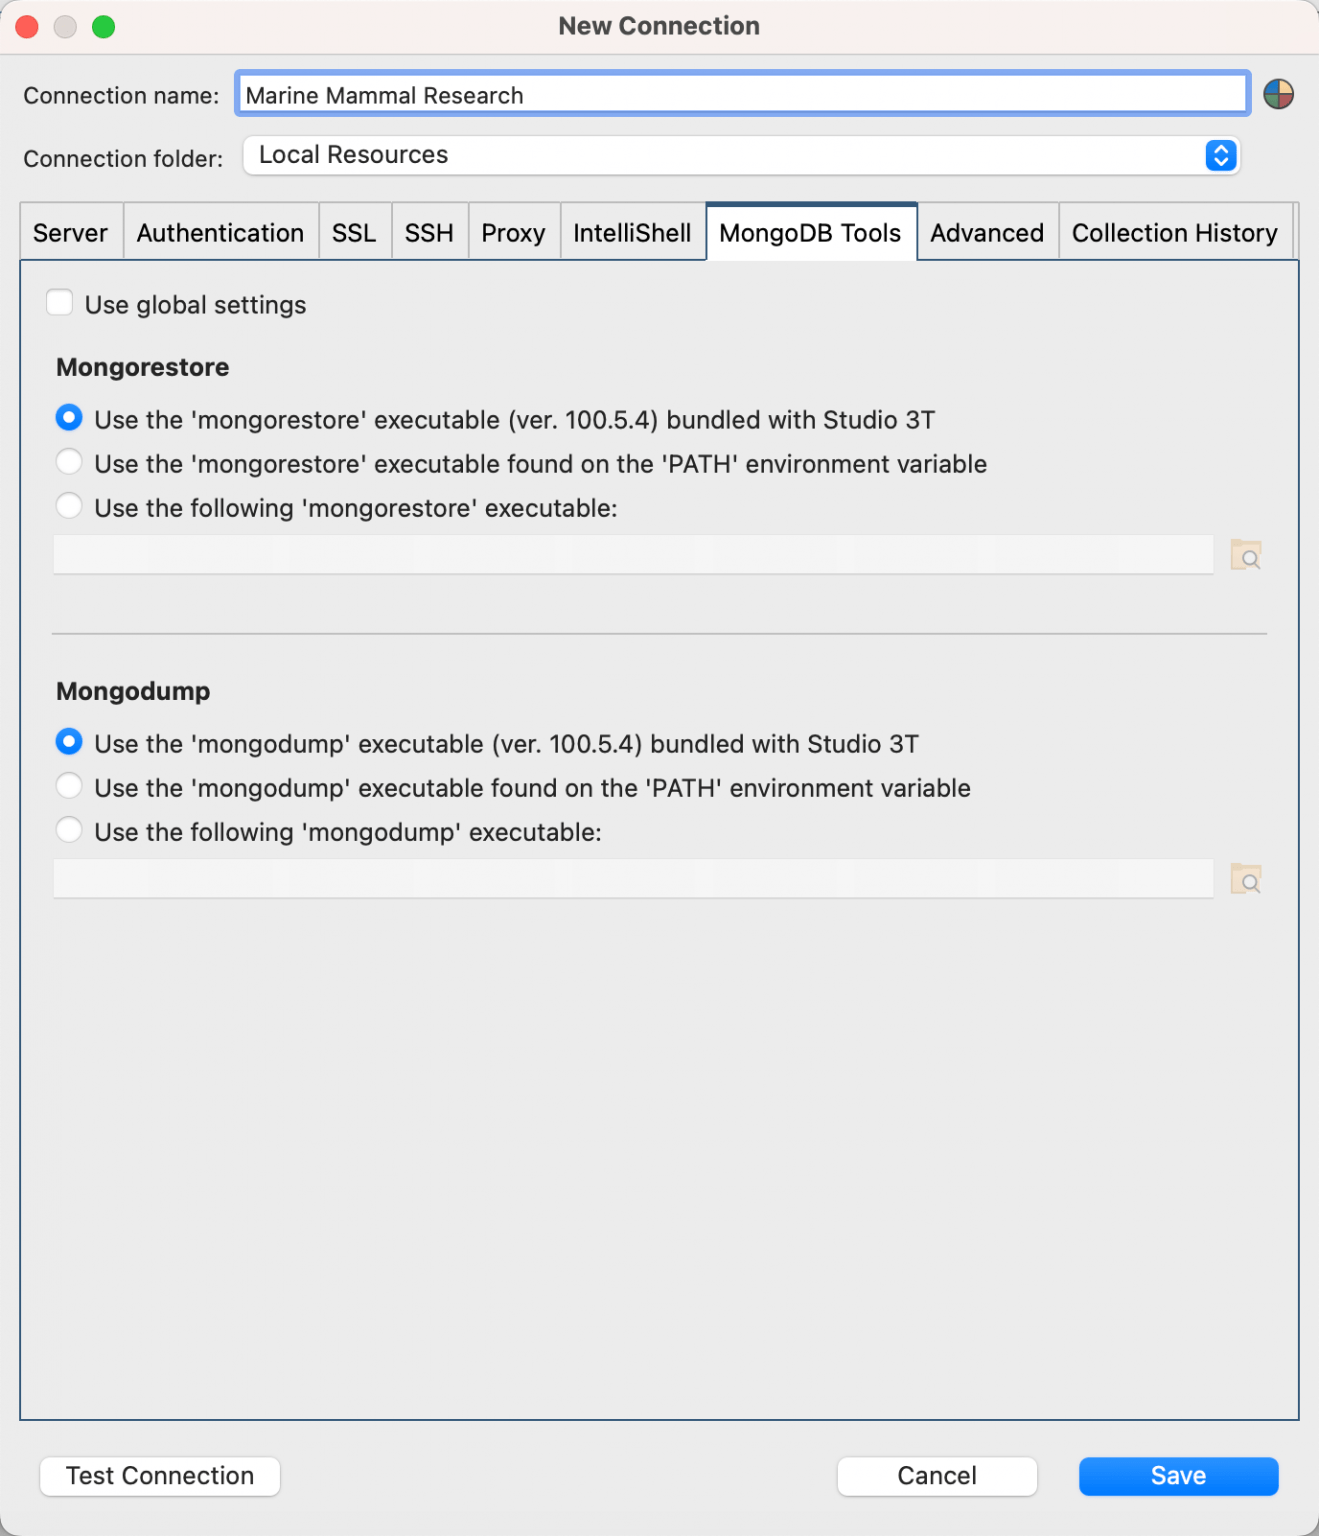The image size is (1319, 1536).
Task: View the Proxy settings tab
Action: click(513, 232)
